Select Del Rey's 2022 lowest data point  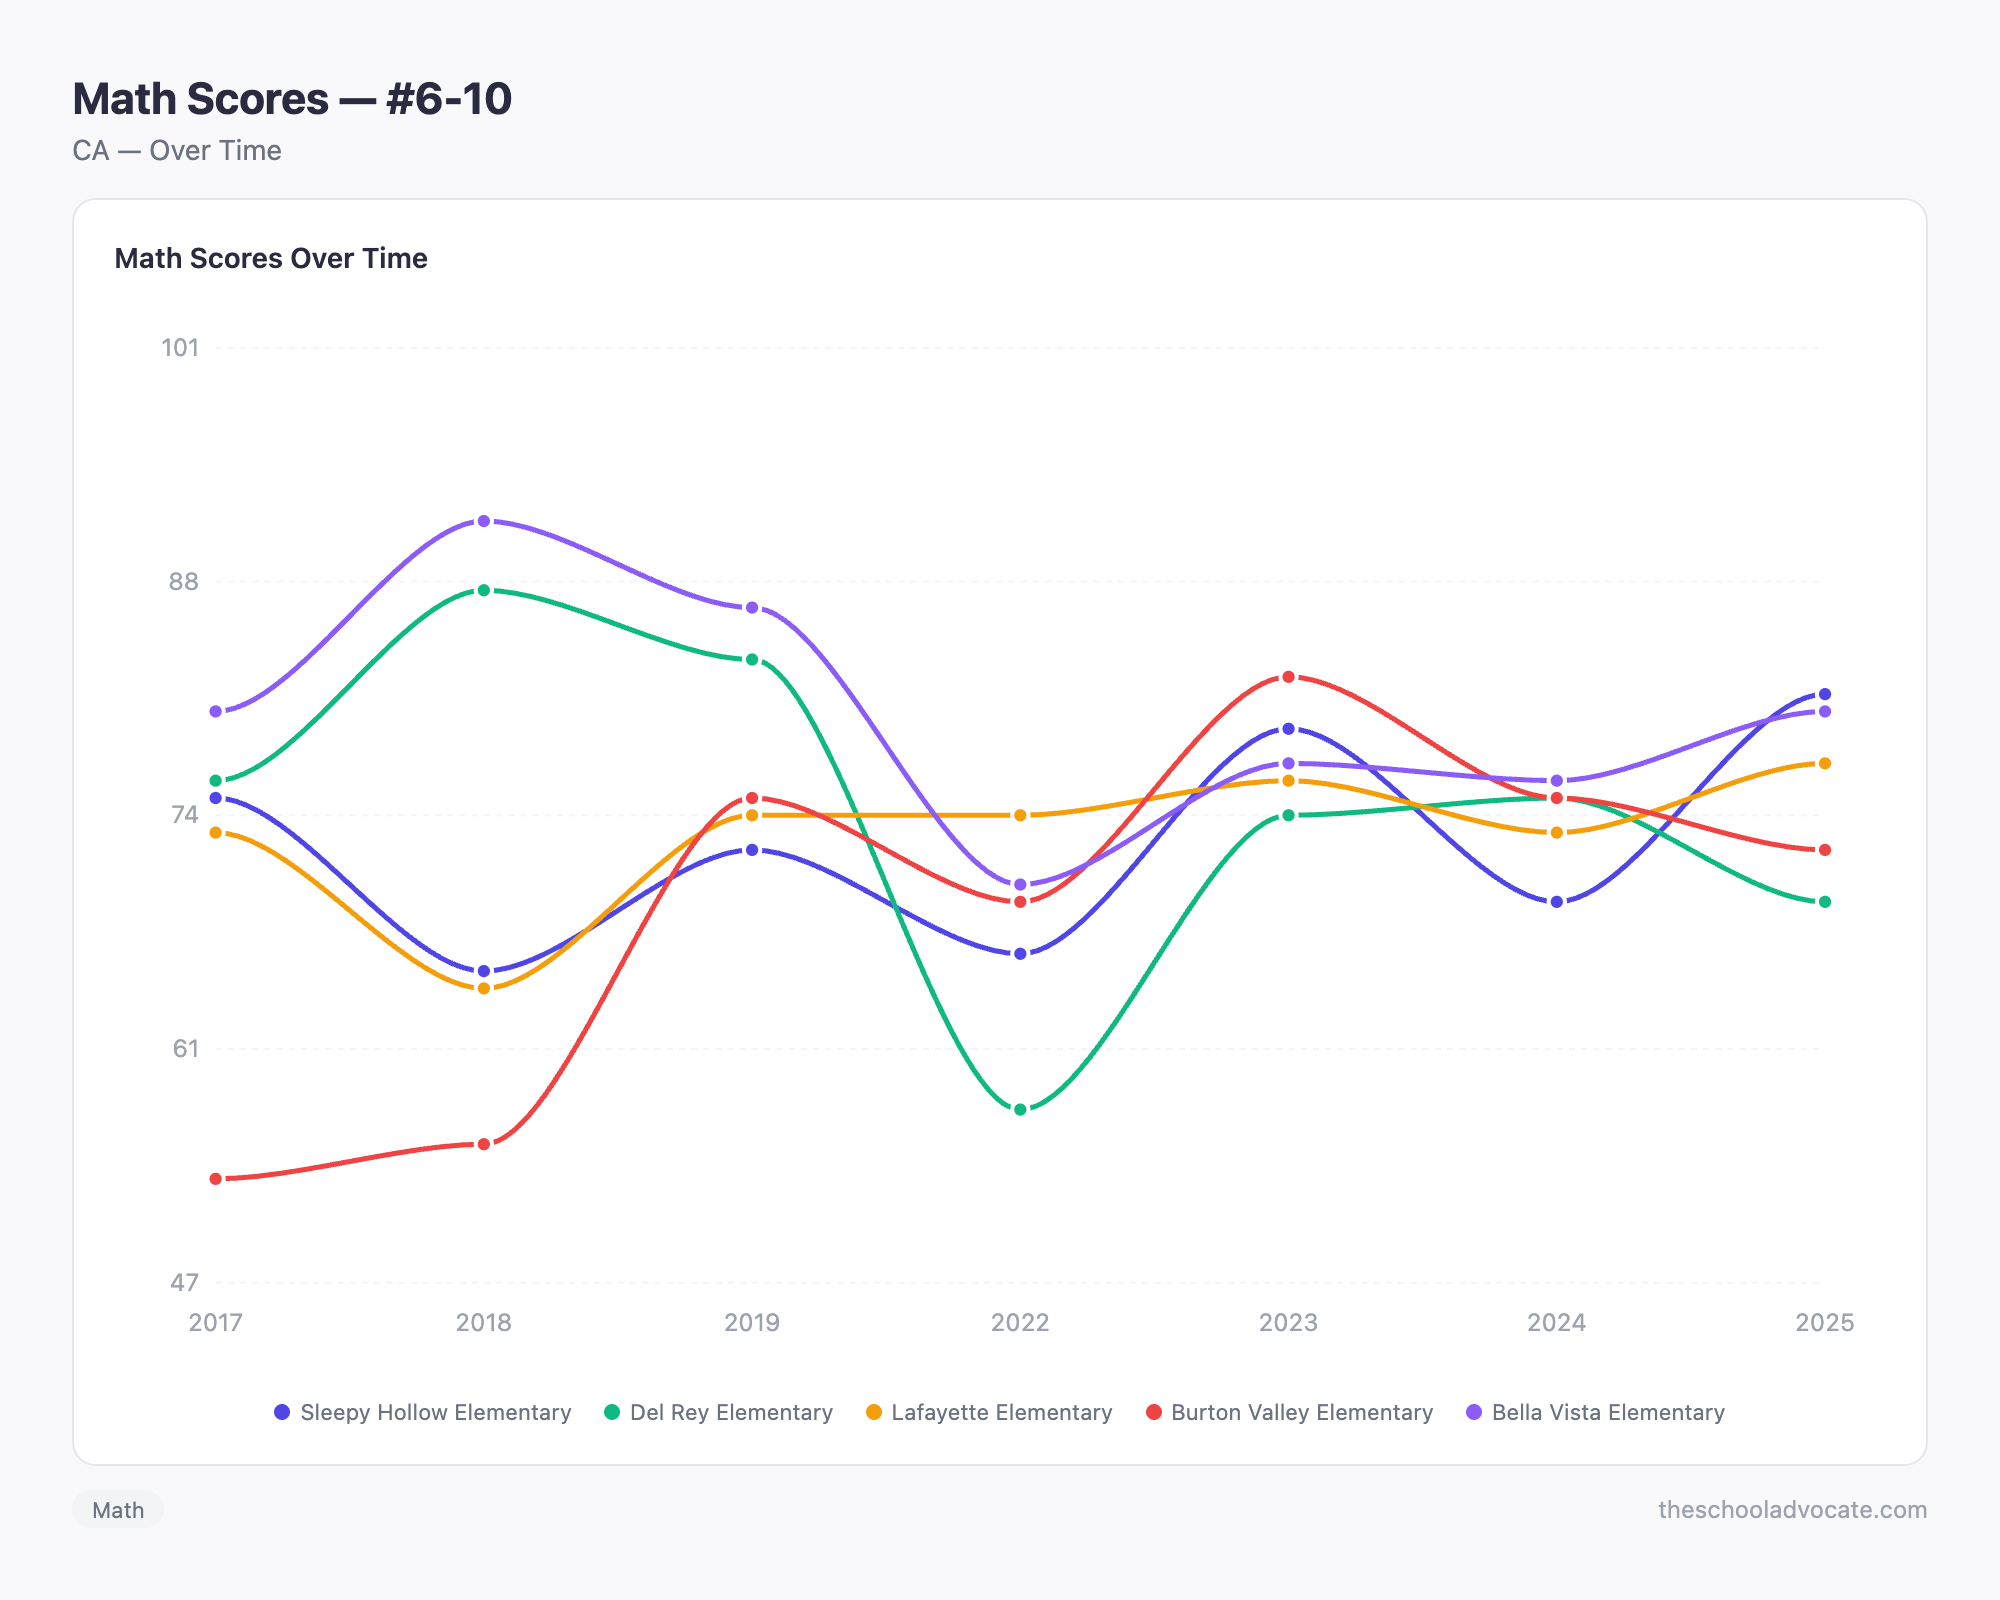[1020, 1109]
